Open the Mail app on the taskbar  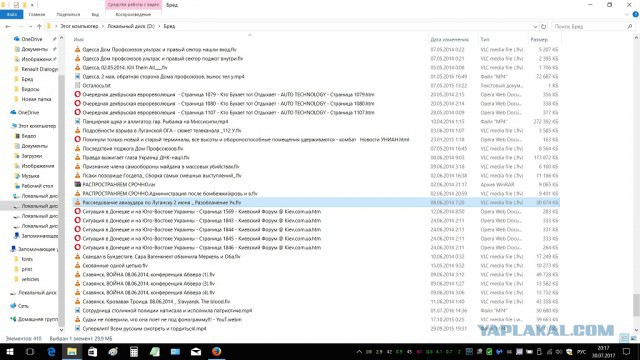196,351
